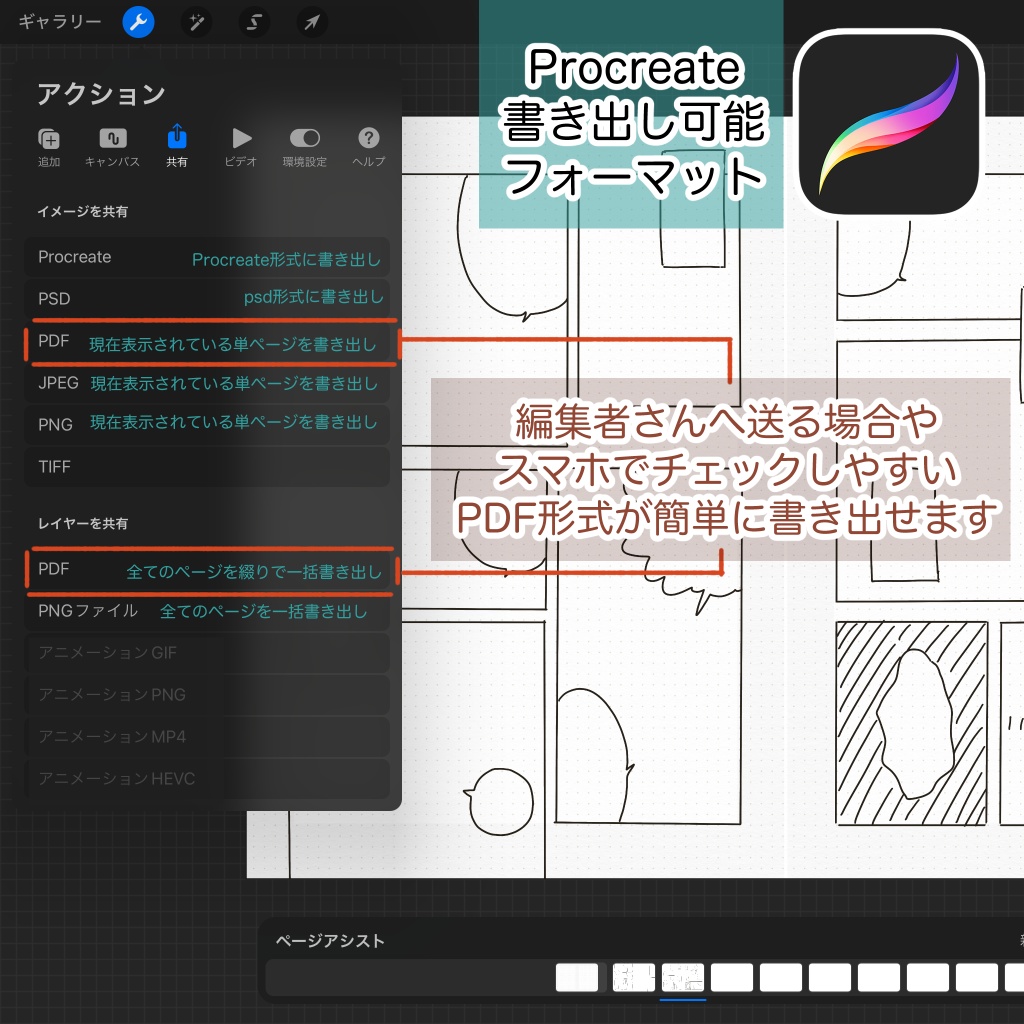Export current page as JPEG
Screen dimensions: 1024x1024
point(207,383)
